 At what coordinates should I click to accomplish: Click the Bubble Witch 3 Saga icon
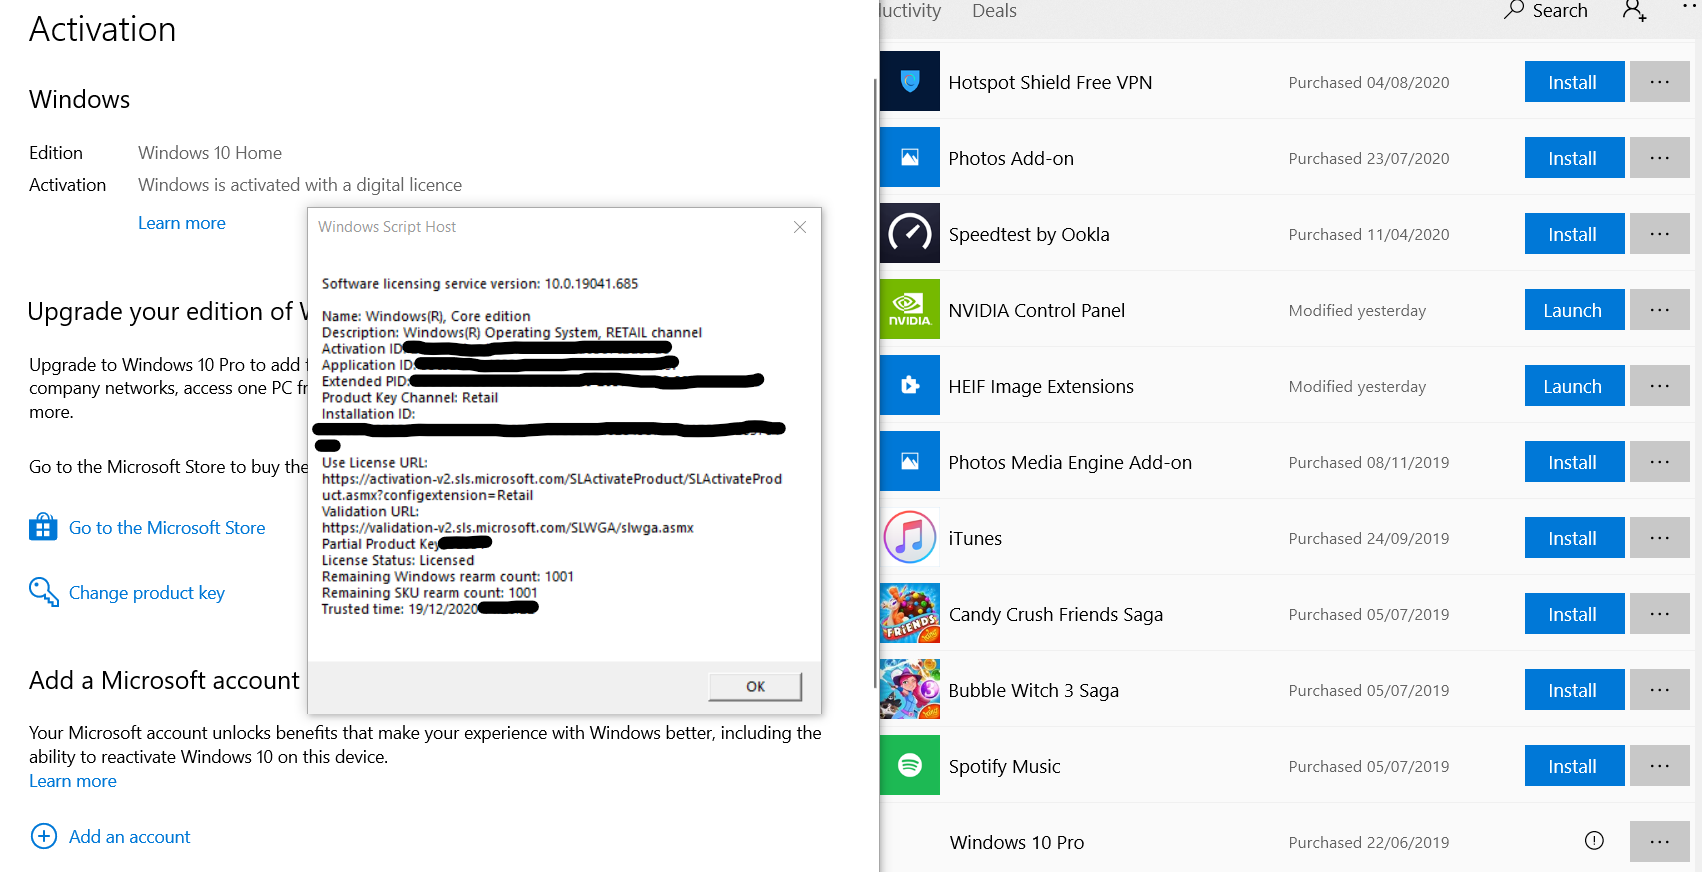910,689
